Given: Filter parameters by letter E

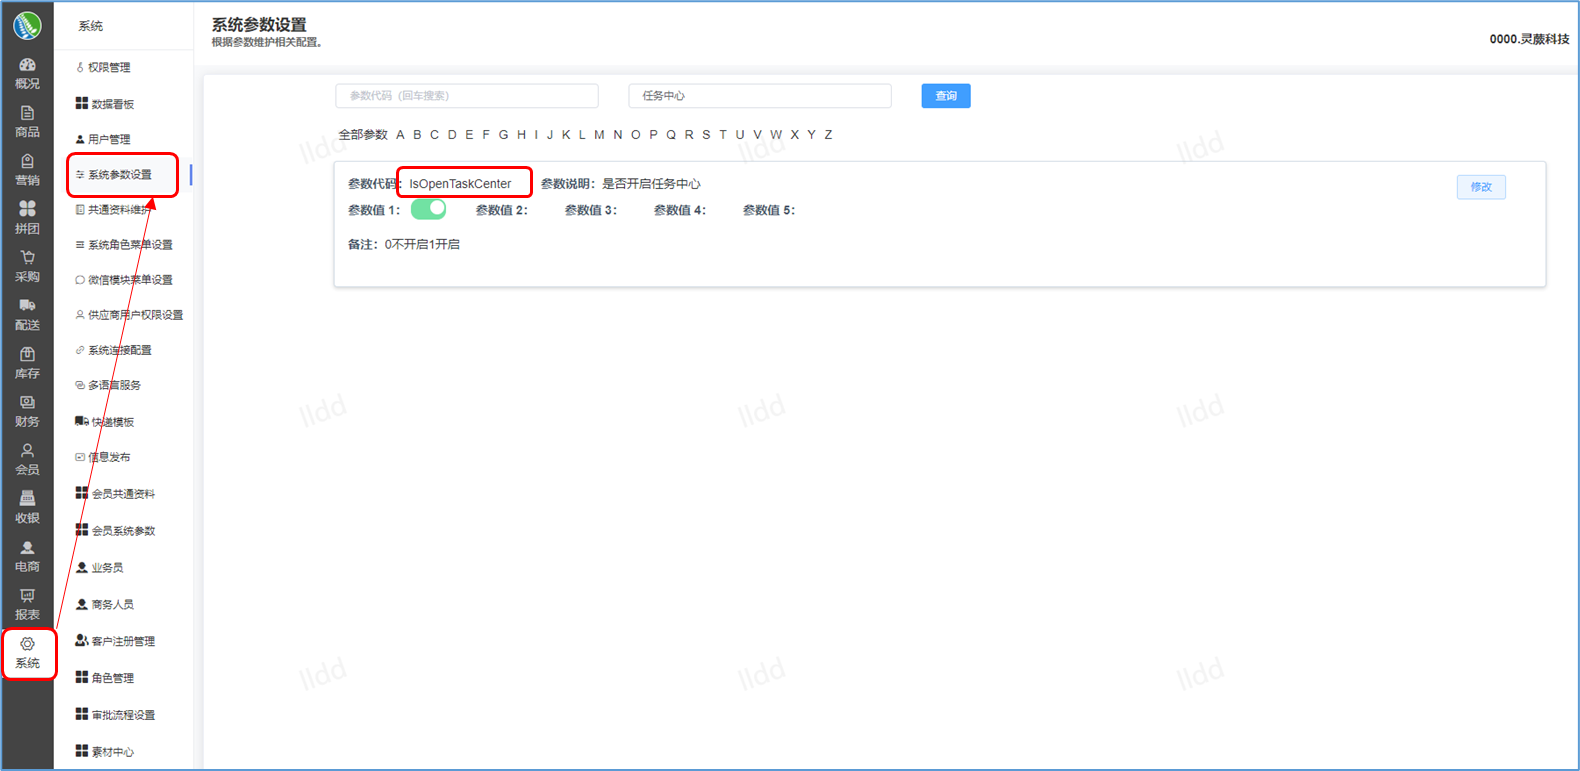Looking at the screenshot, I should coord(469,135).
